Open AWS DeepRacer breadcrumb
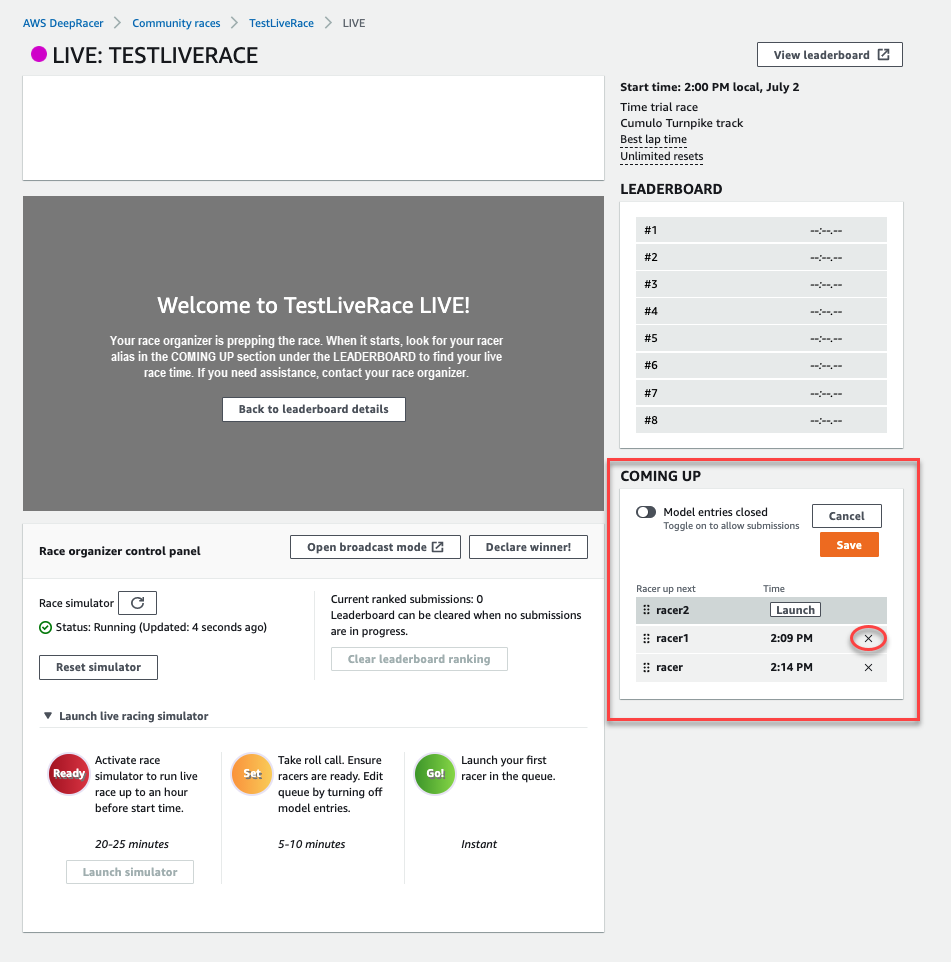 click(63, 22)
